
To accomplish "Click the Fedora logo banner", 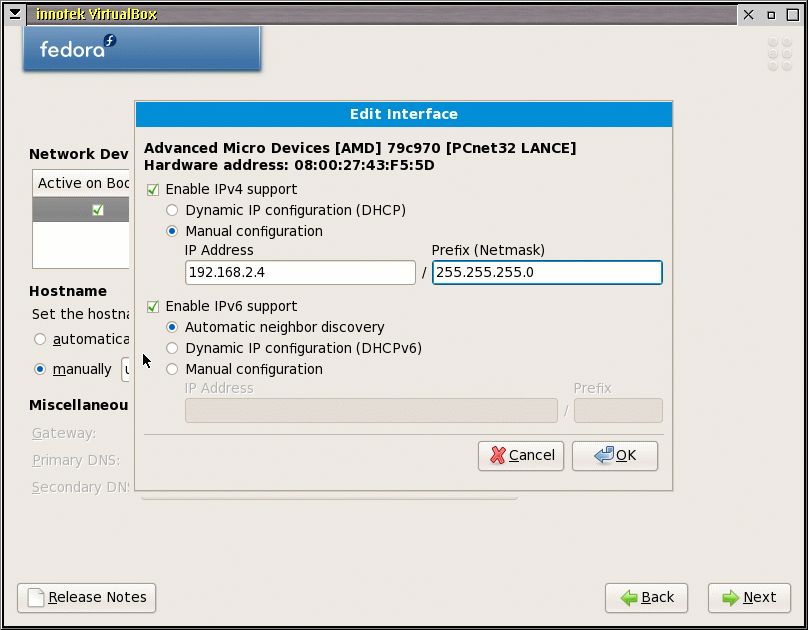I will coord(142,48).
